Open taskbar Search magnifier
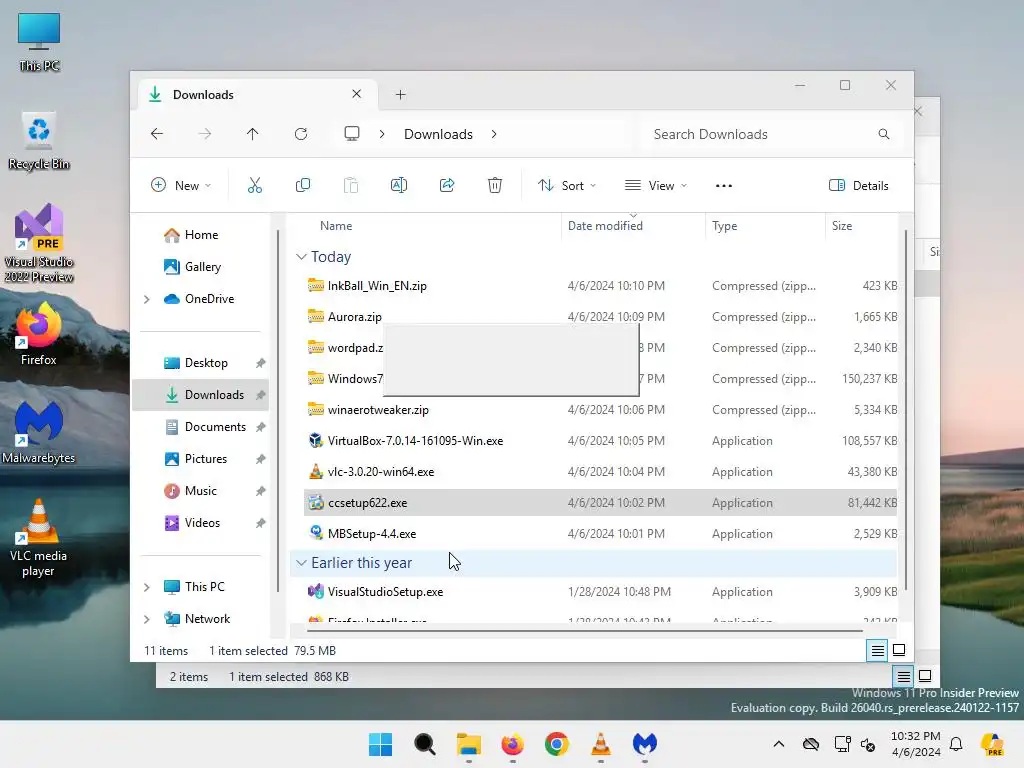 tap(424, 744)
